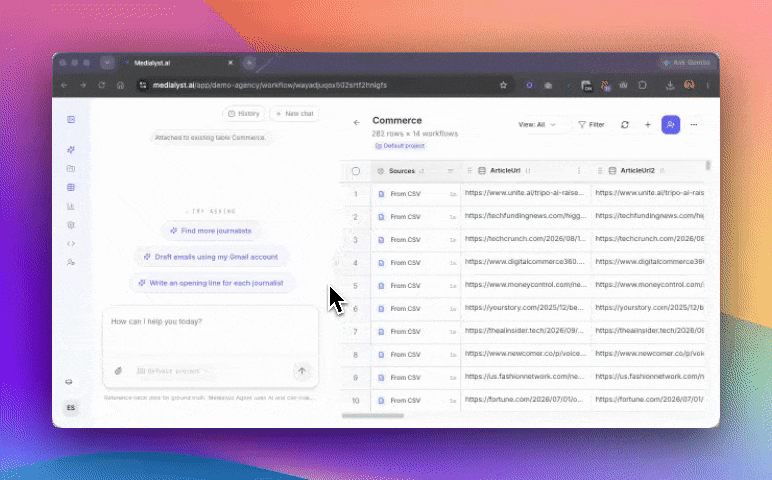Open the tables grid icon in sidebar
Screen dimensions: 772x480
[71, 187]
